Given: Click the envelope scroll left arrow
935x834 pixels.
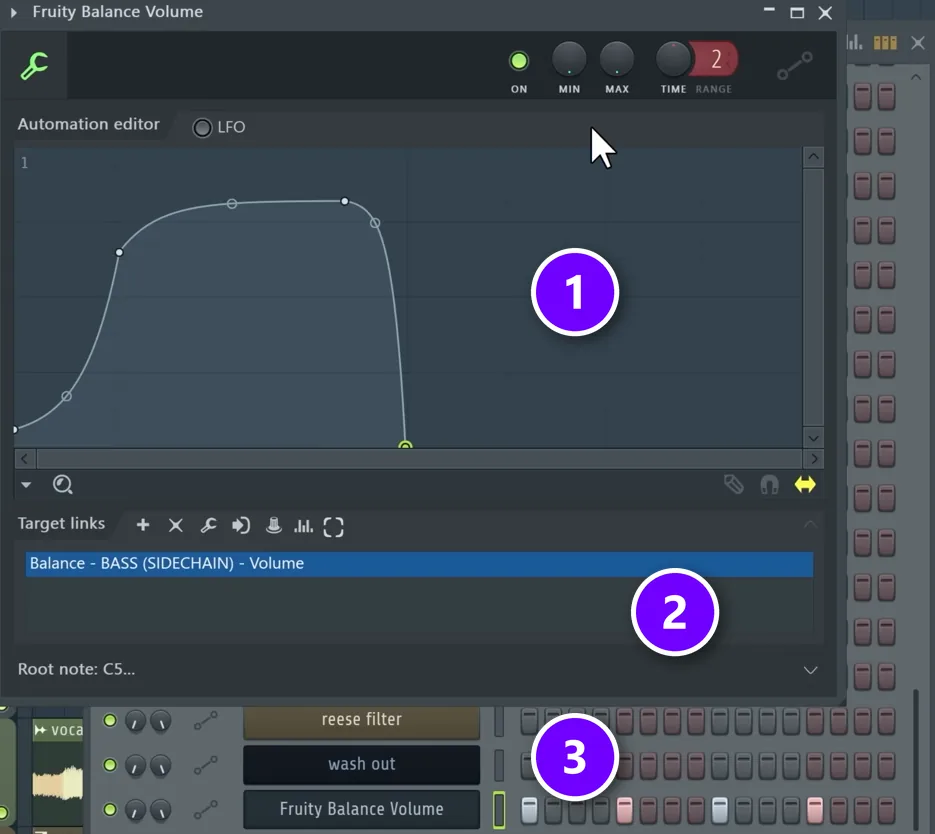Looking at the screenshot, I should (x=24, y=459).
